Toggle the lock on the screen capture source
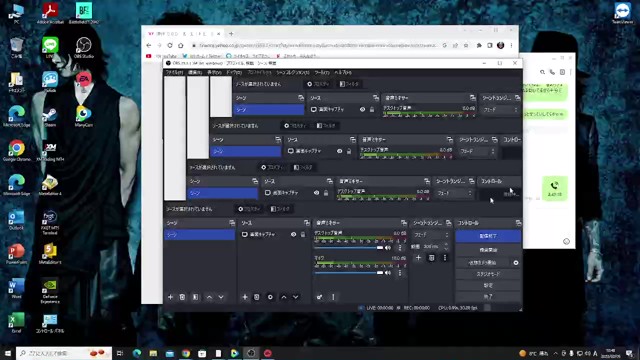This screenshot has width=640, height=360. click(303, 235)
